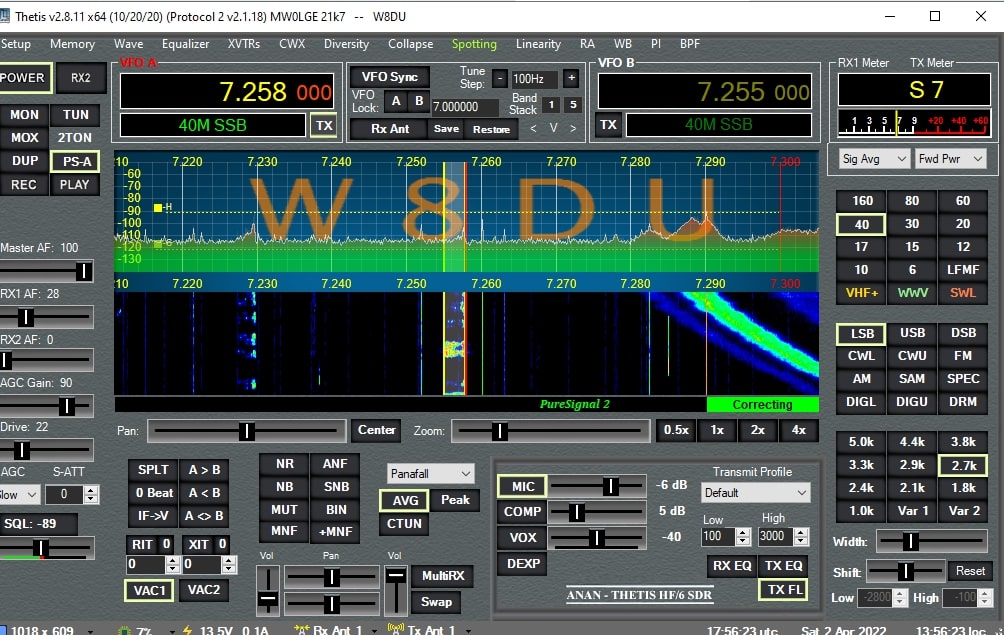This screenshot has width=1004, height=635.
Task: Open the TX EQ settings
Action: [x=784, y=566]
